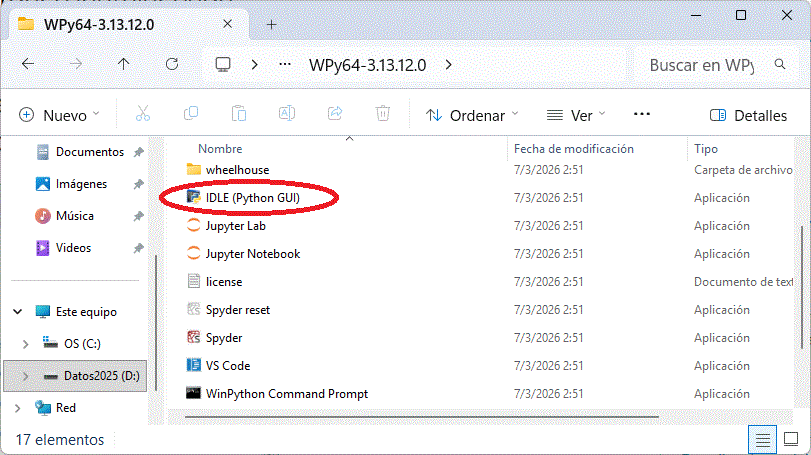Select the WinPython Command Prompt icon
The image size is (811, 455).
193,393
